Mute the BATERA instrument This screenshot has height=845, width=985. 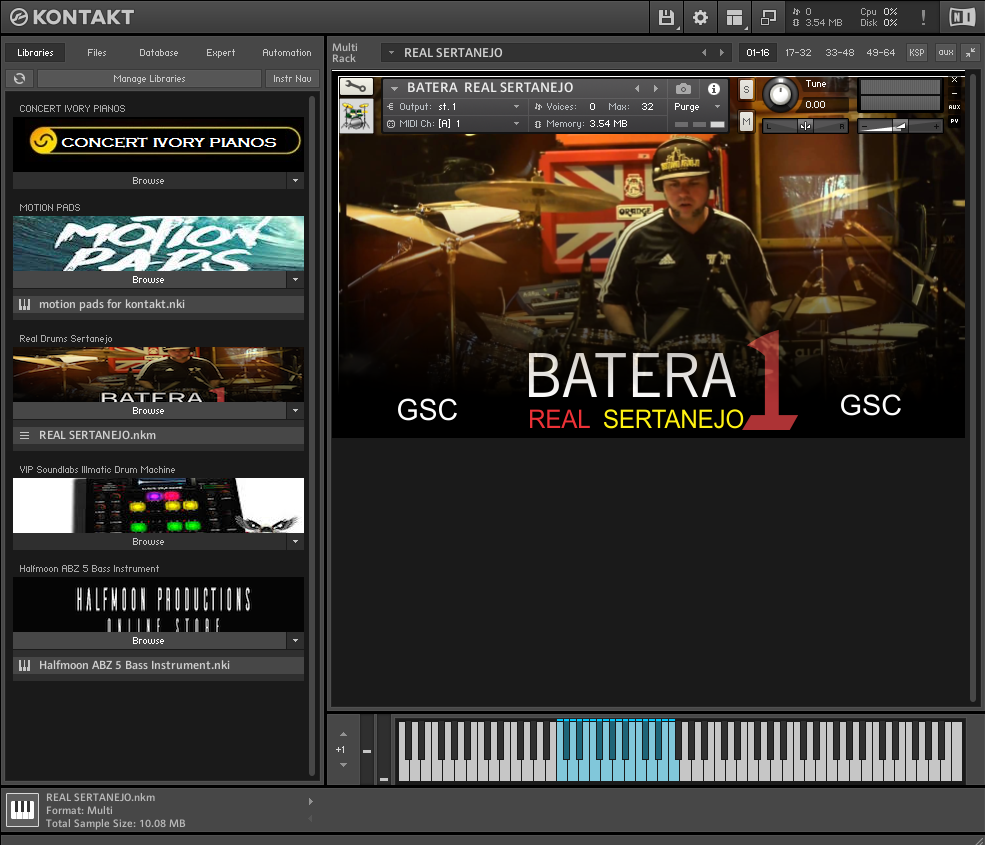pos(746,121)
